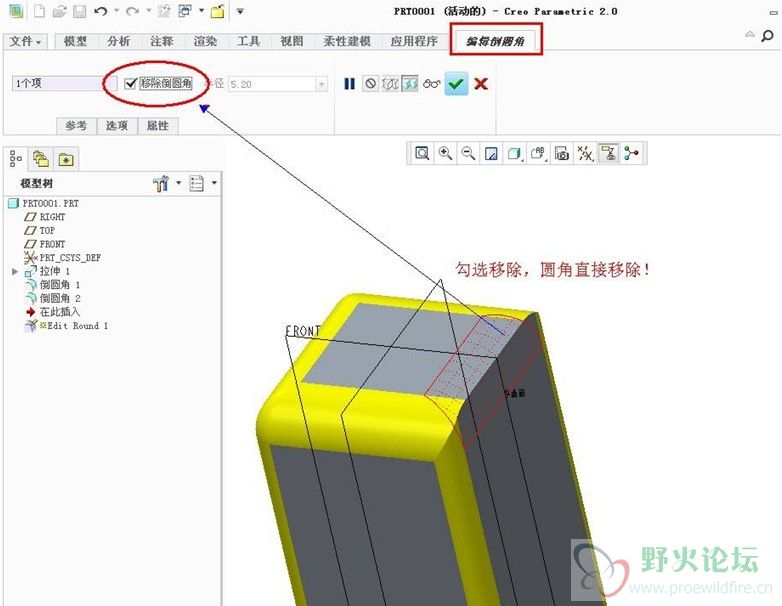Create a new file from the quick access toolbar
This screenshot has width=782, height=606.
click(x=39, y=11)
